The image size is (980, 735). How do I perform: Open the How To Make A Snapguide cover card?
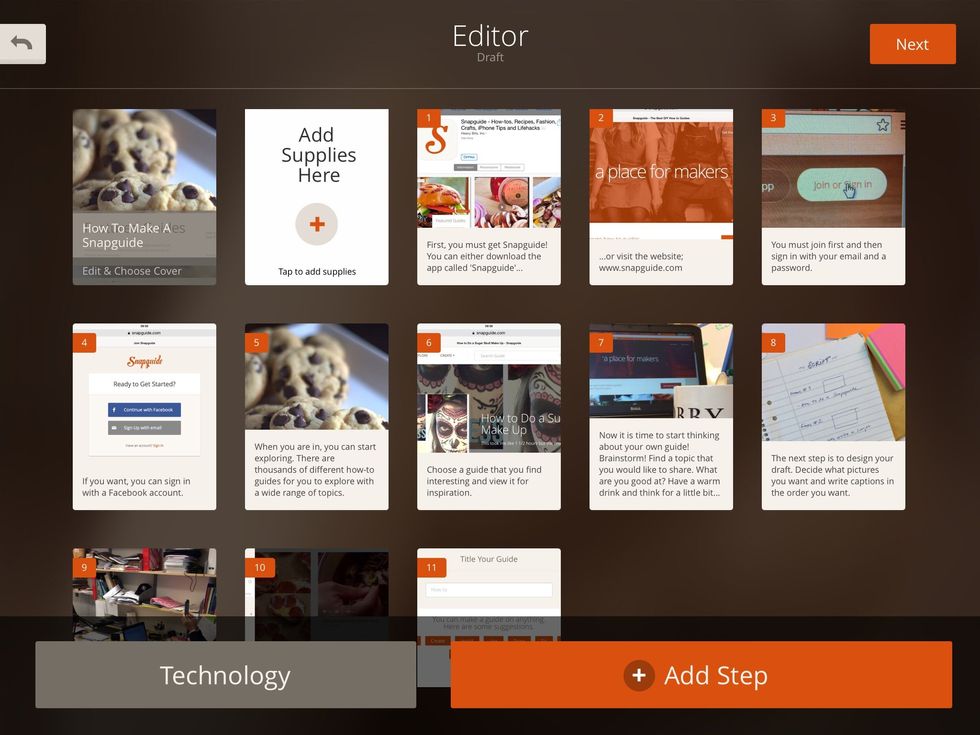pos(144,197)
